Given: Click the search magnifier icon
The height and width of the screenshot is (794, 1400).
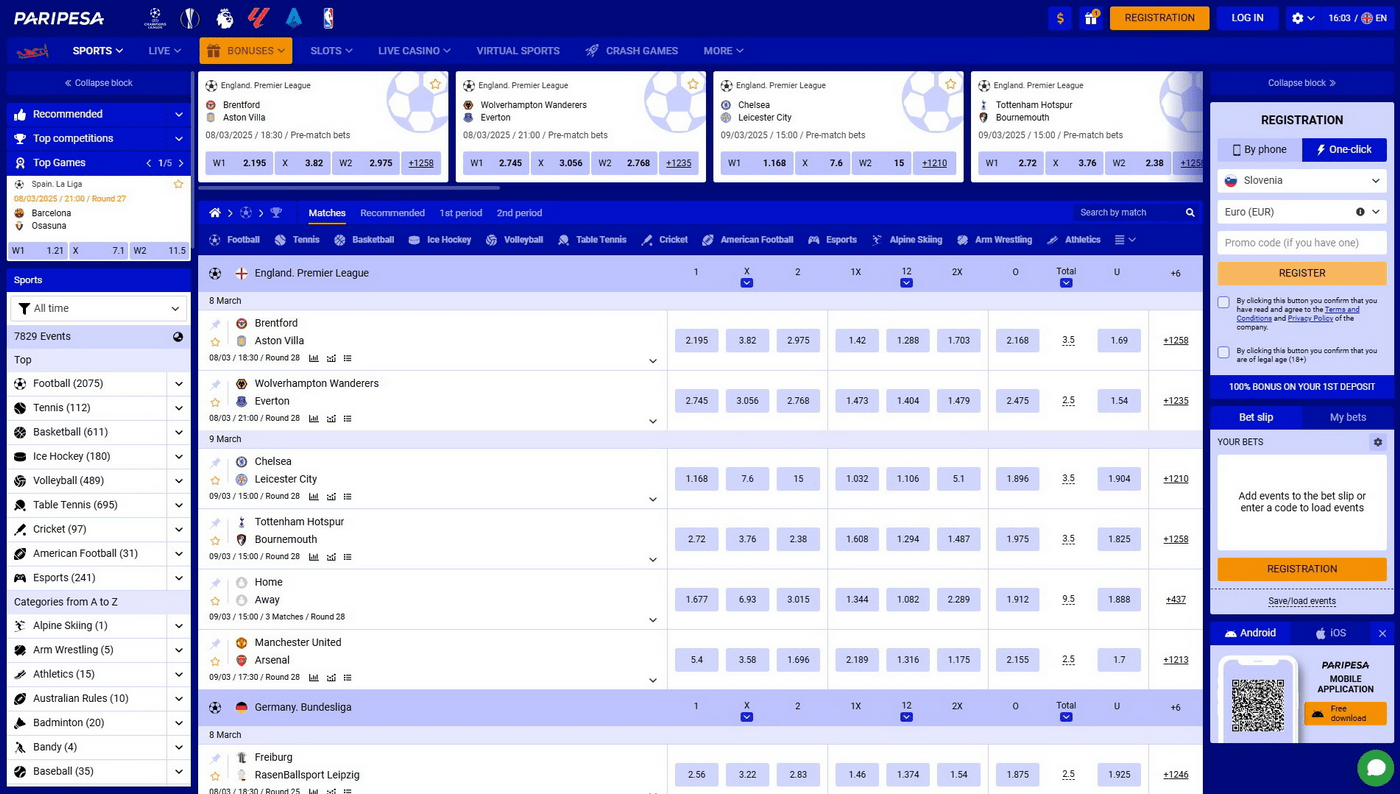Looking at the screenshot, I should pos(1190,213).
